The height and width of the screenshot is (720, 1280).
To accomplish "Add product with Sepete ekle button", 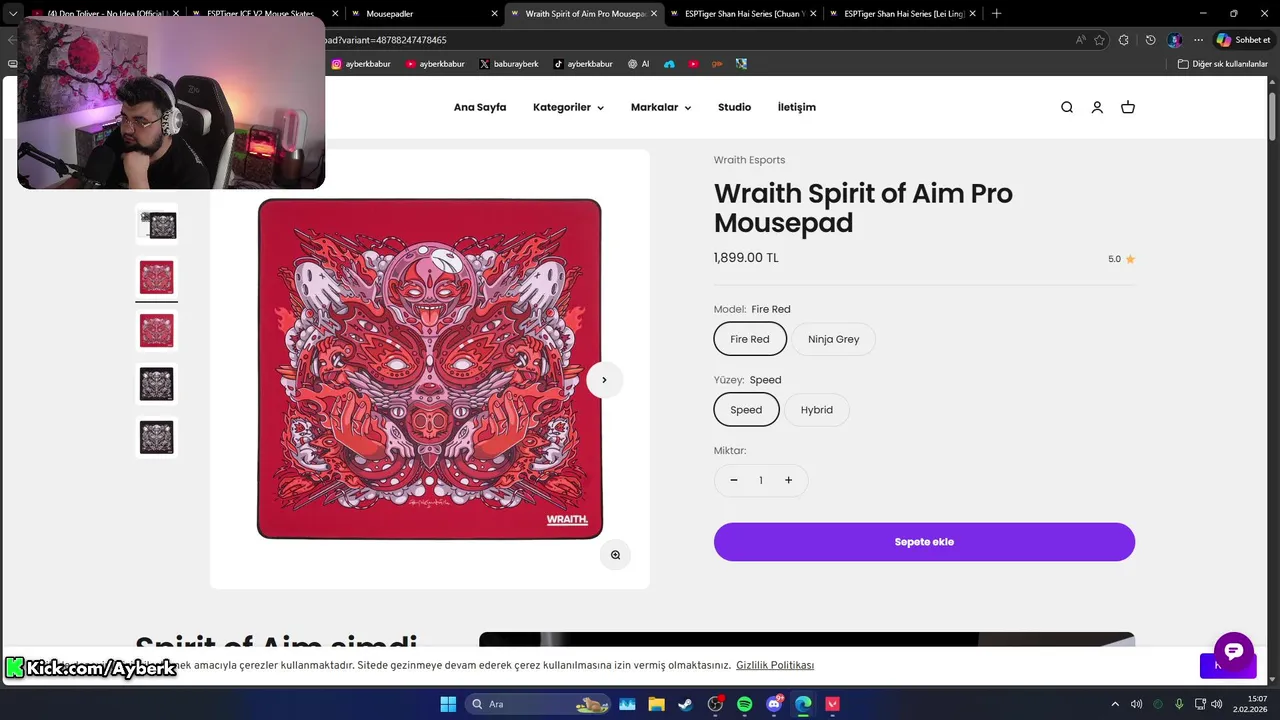I will pos(924,542).
